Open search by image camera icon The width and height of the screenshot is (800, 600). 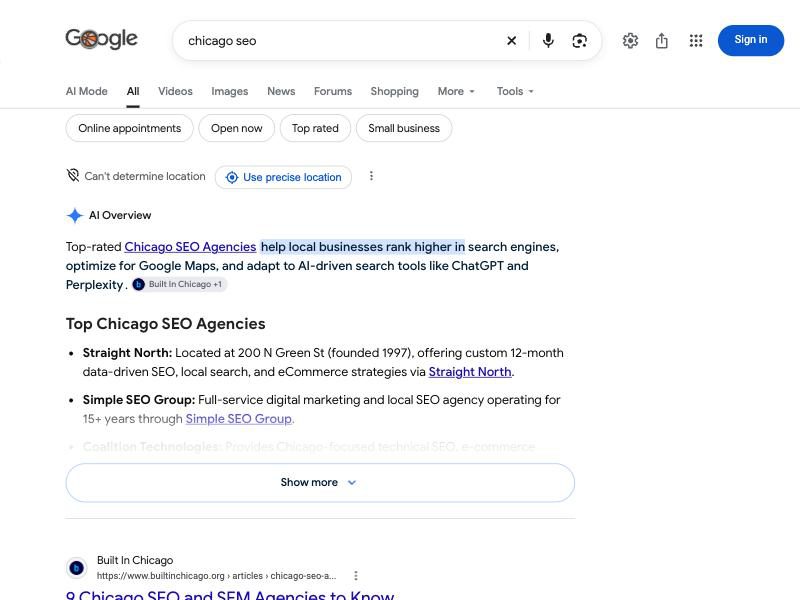pyautogui.click(x=579, y=40)
